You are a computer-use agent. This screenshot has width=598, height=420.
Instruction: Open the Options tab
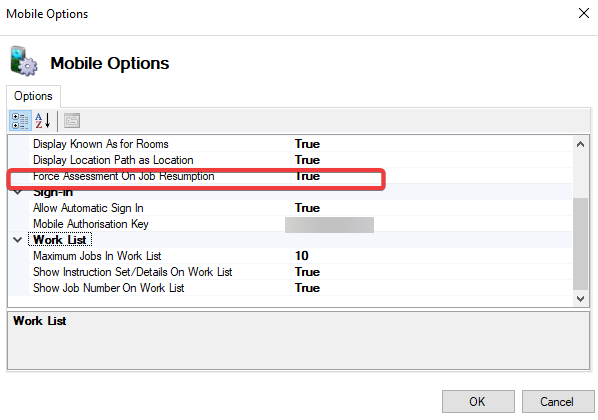[x=33, y=96]
